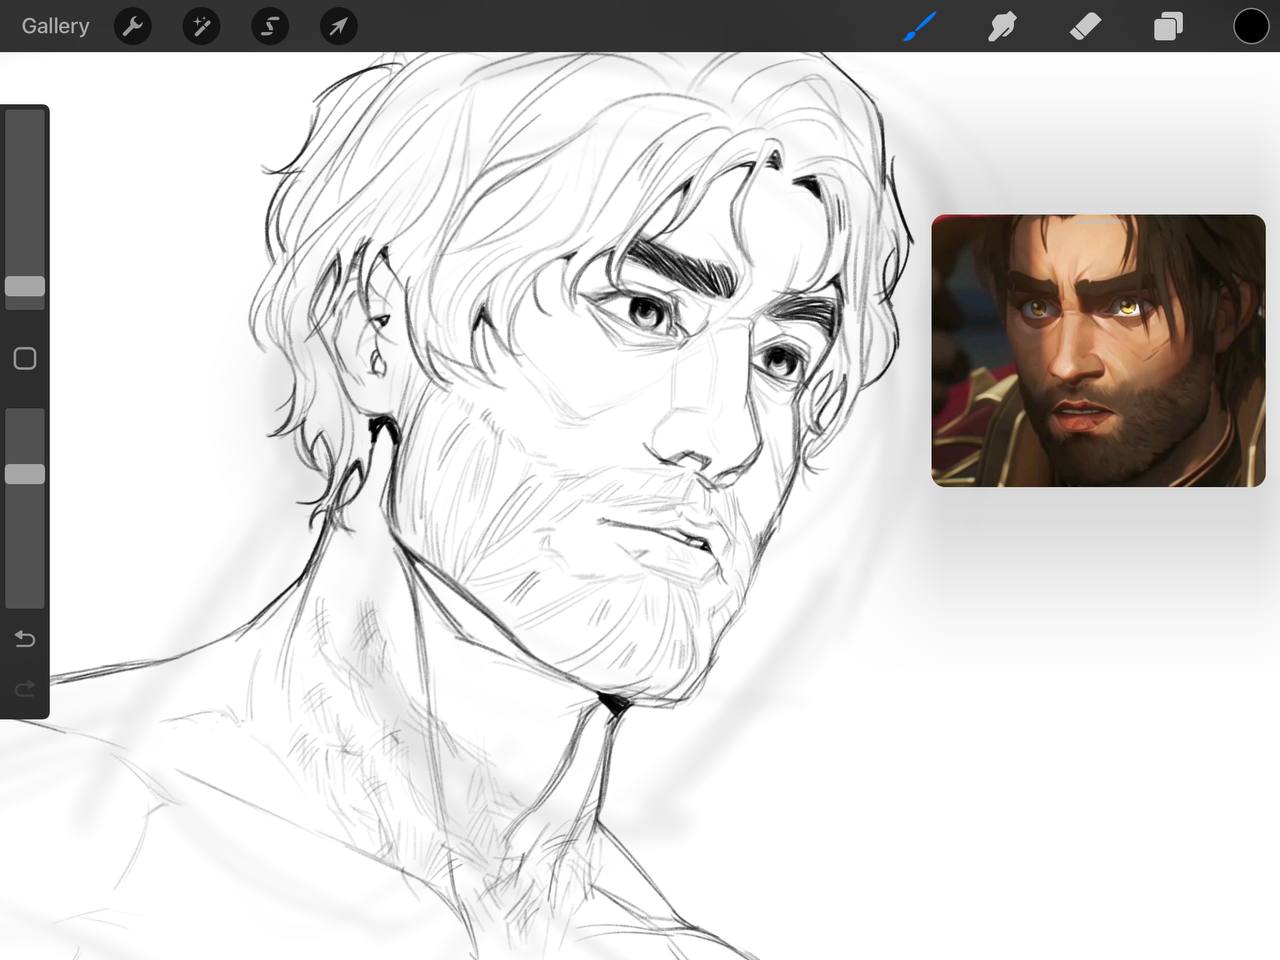Image resolution: width=1280 pixels, height=960 pixels.
Task: Open the Actions wrench menu
Action: 132,26
